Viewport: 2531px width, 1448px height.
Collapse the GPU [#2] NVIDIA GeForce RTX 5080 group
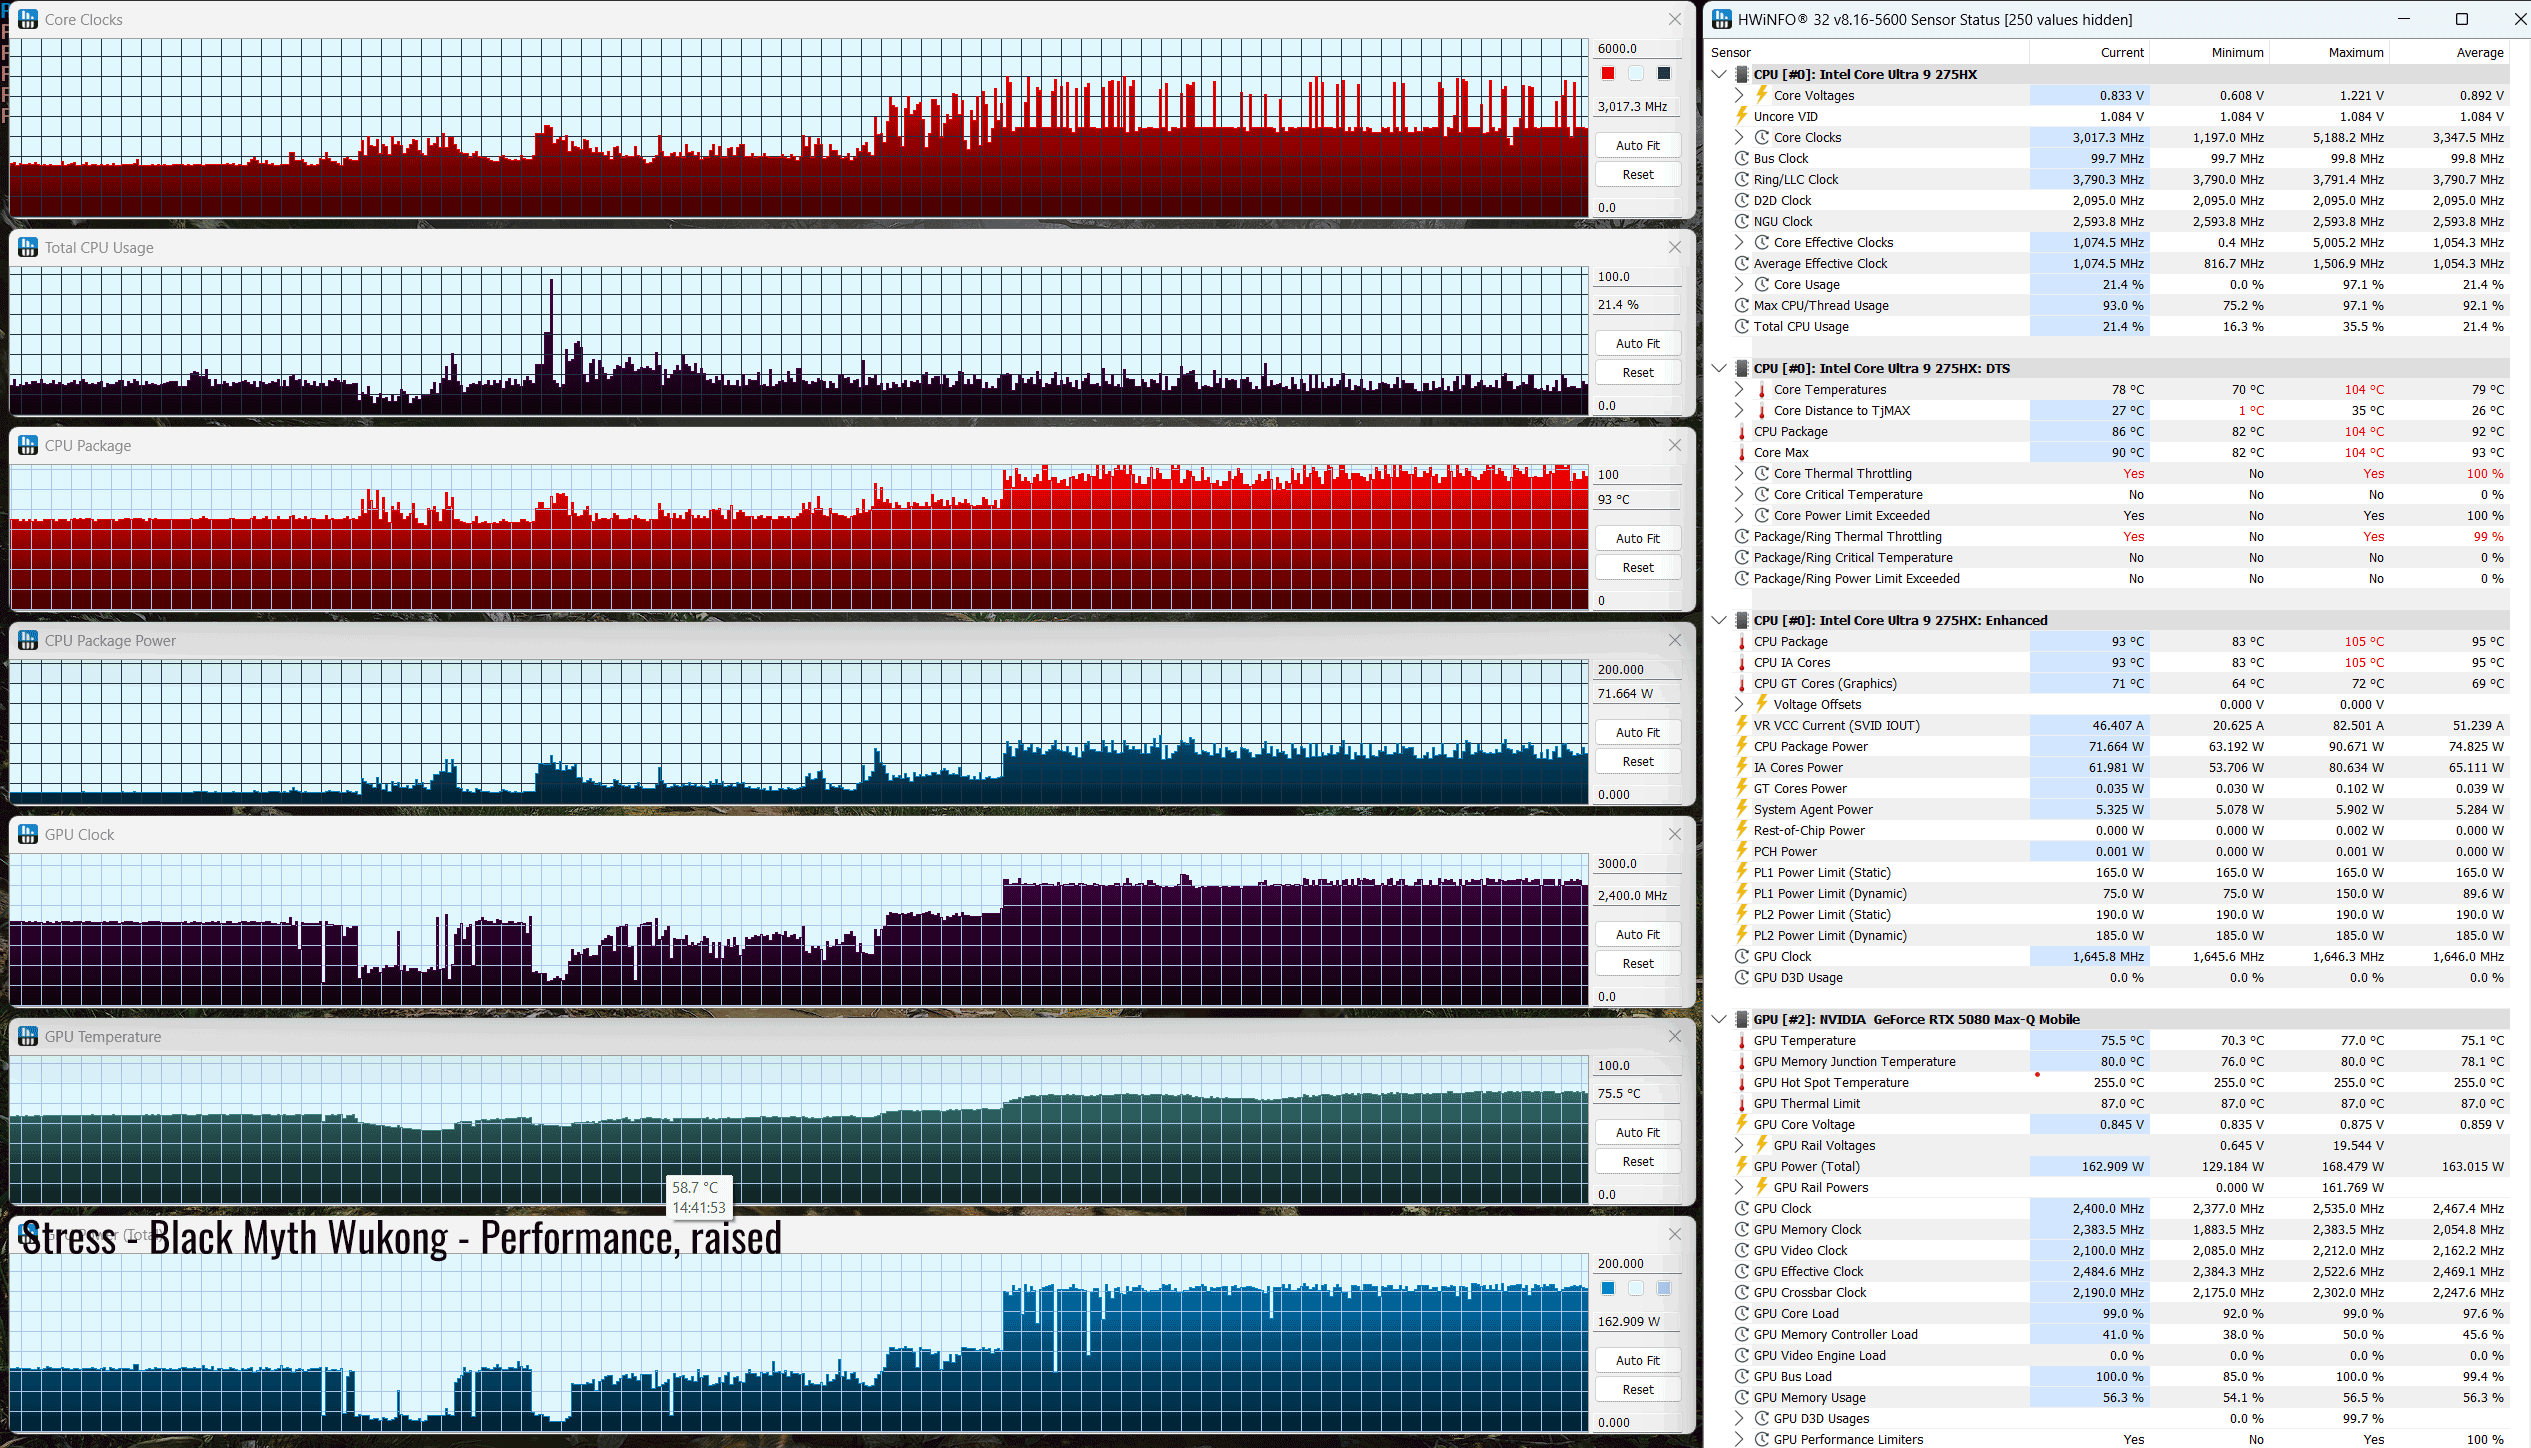click(x=1719, y=1019)
